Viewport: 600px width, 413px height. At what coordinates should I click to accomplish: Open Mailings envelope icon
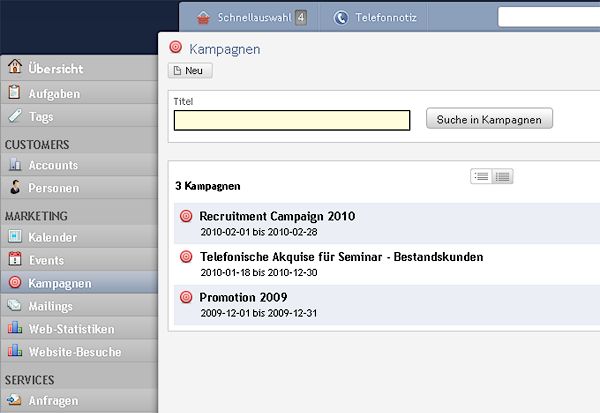click(x=15, y=305)
